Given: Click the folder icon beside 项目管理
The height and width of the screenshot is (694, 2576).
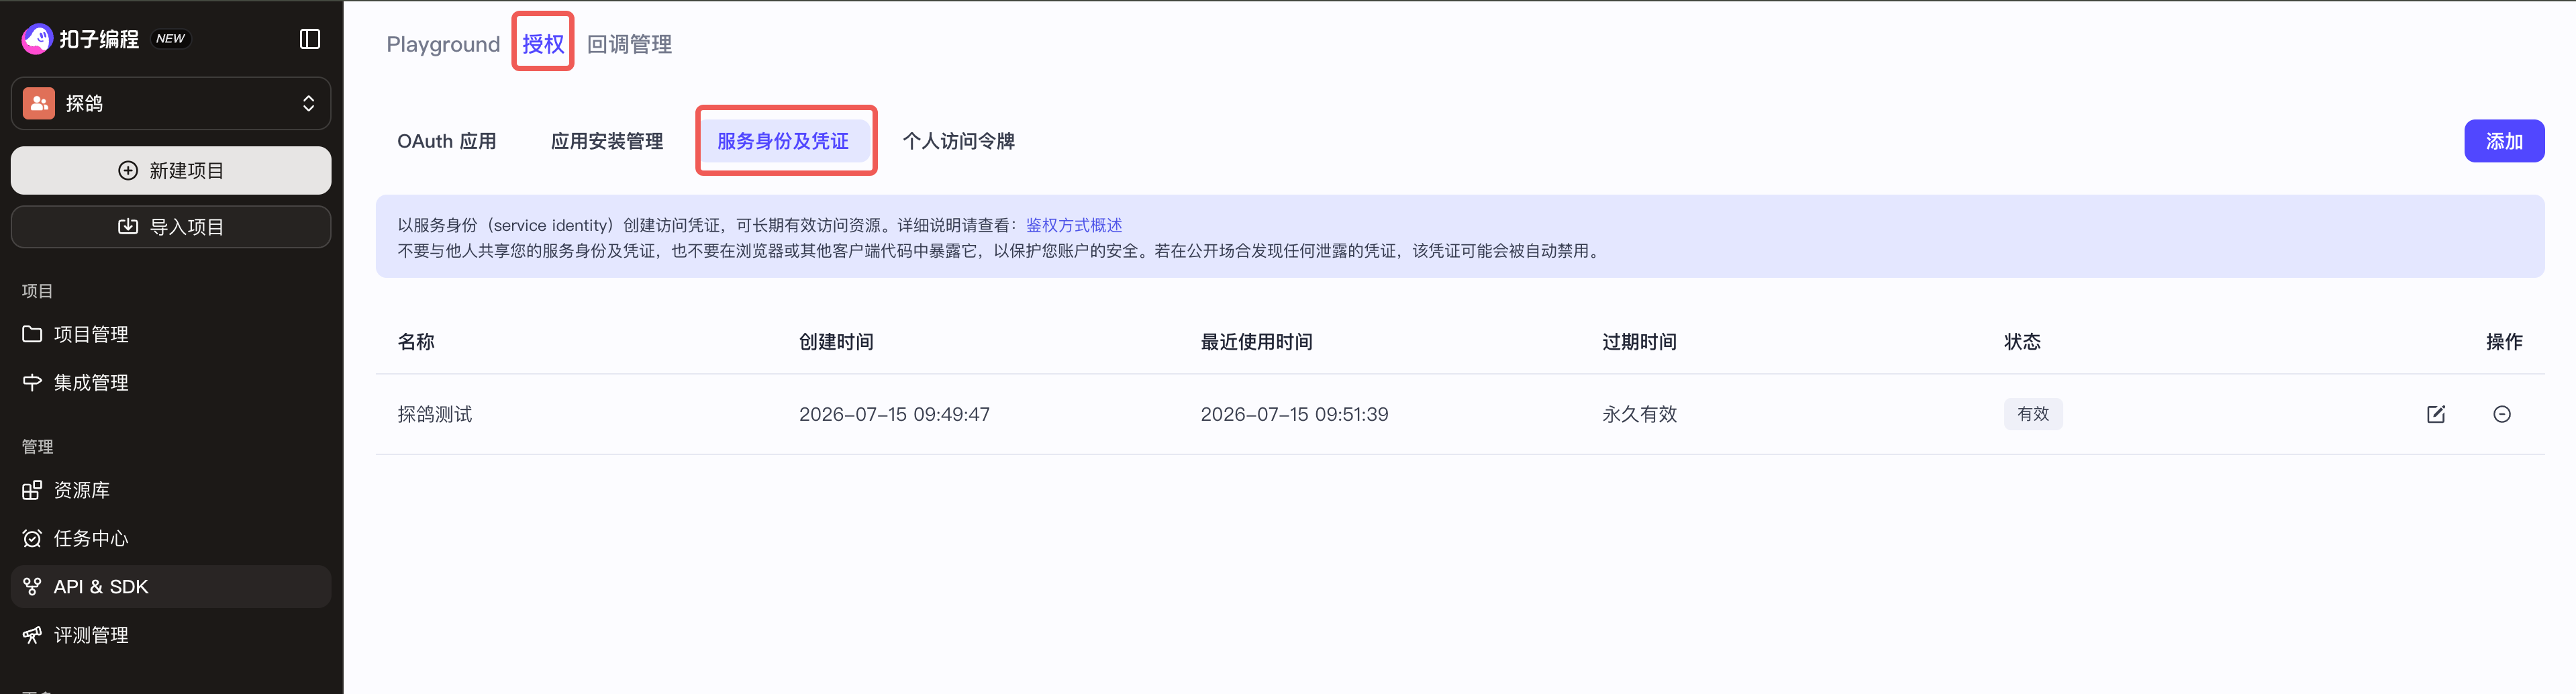Looking at the screenshot, I should pos(32,334).
